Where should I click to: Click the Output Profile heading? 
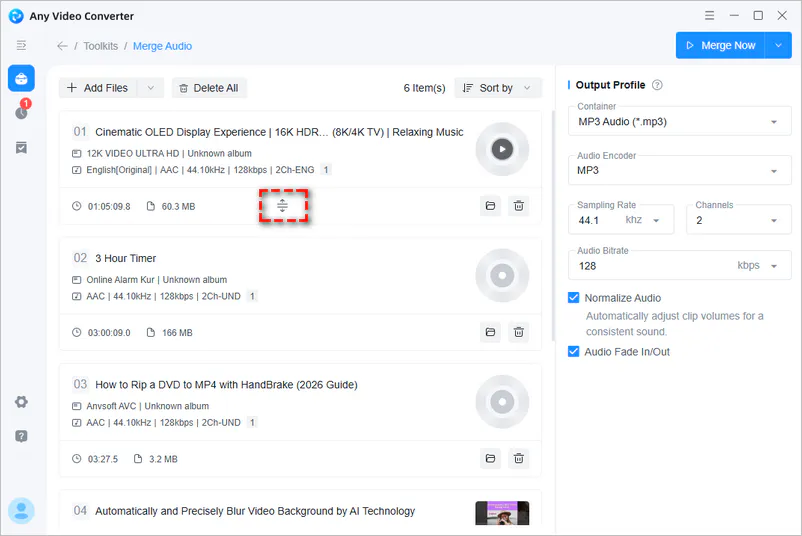[x=610, y=85]
